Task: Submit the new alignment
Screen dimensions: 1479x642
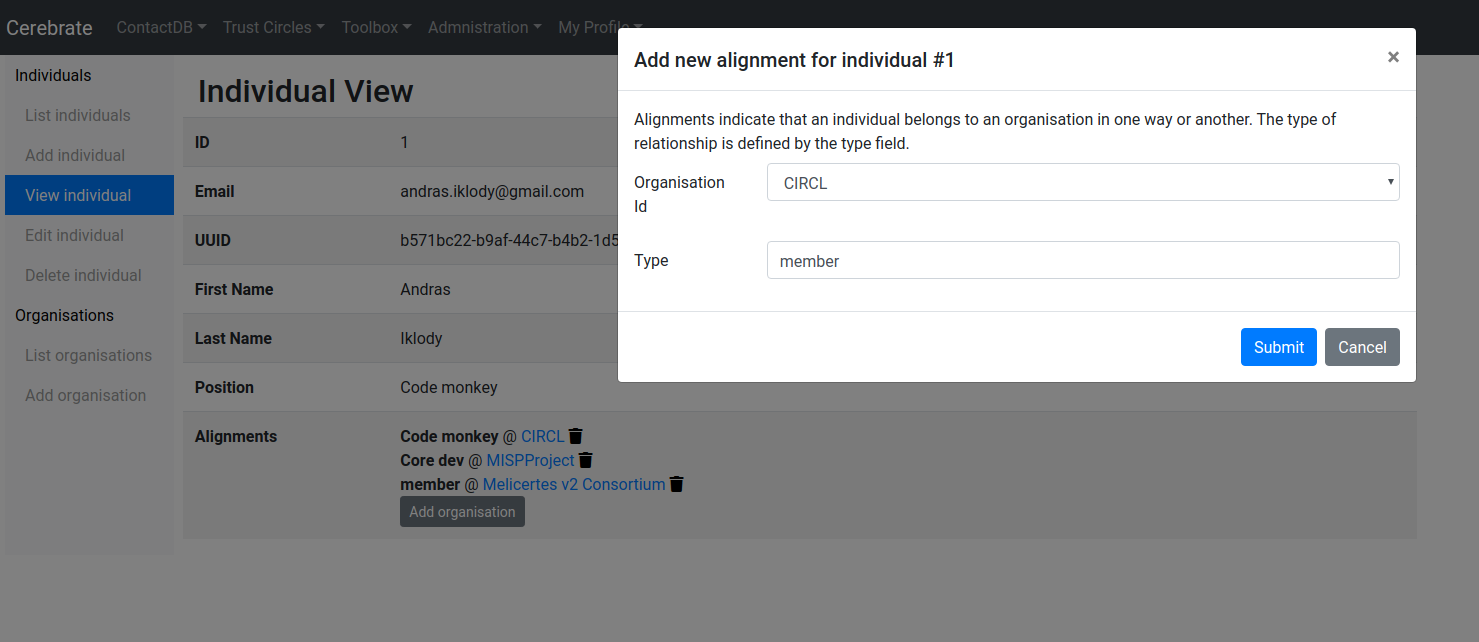Action: coord(1278,347)
